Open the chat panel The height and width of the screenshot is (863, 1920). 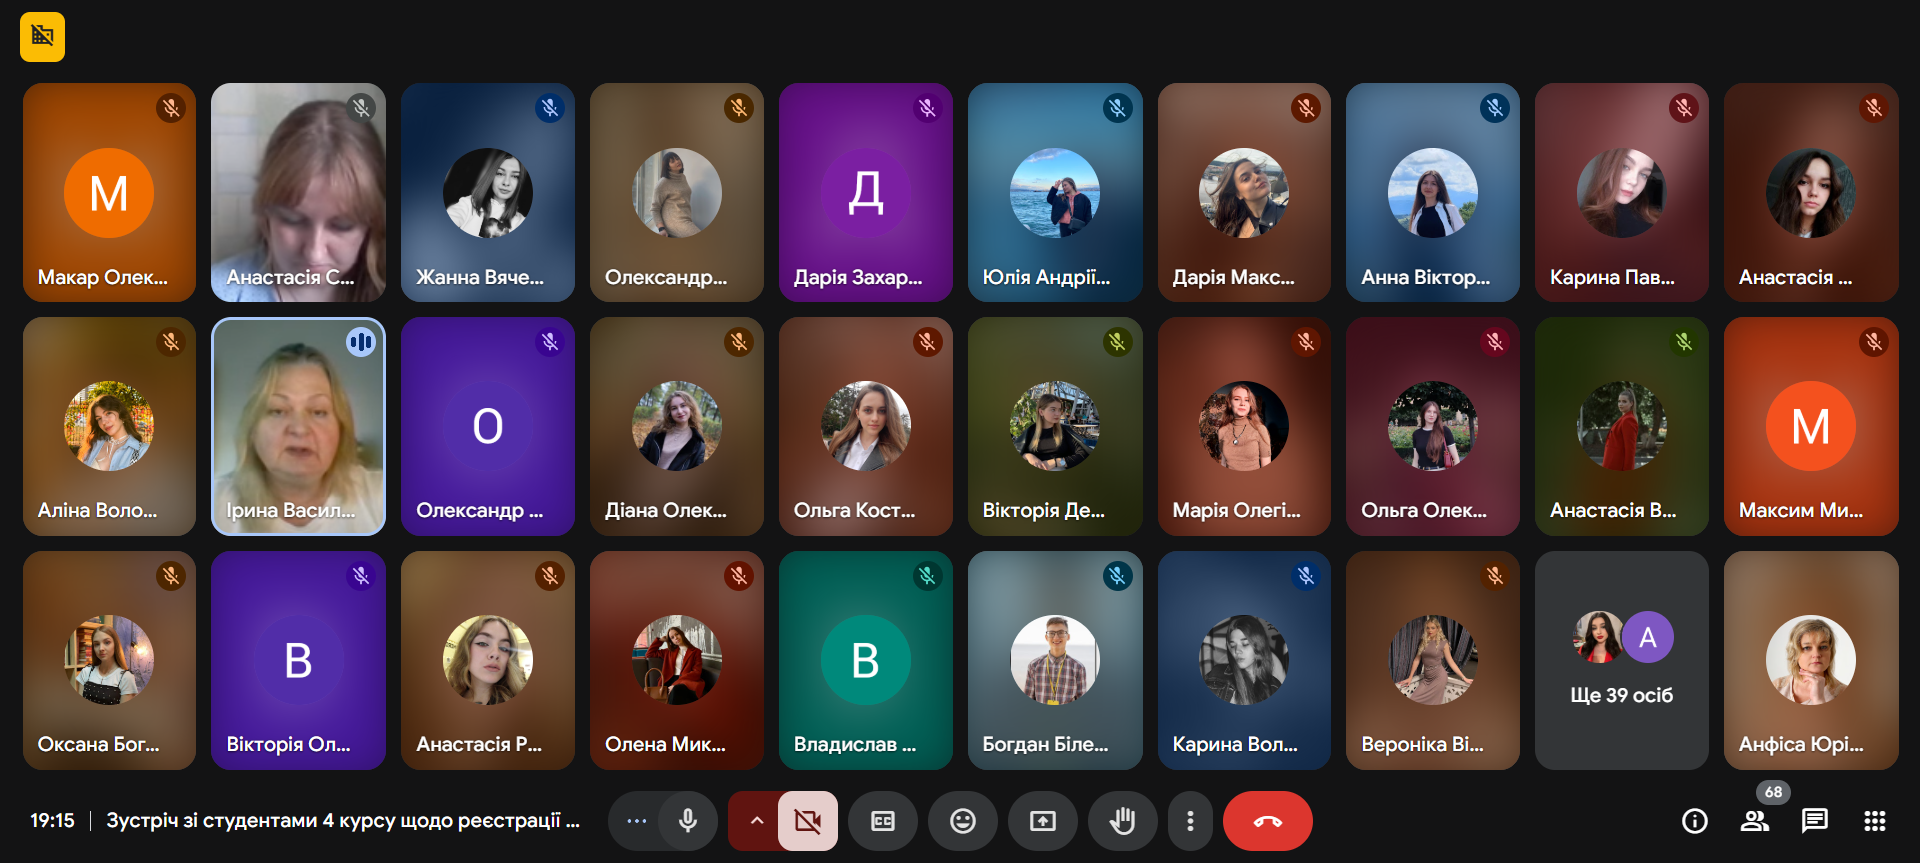[x=1814, y=821]
